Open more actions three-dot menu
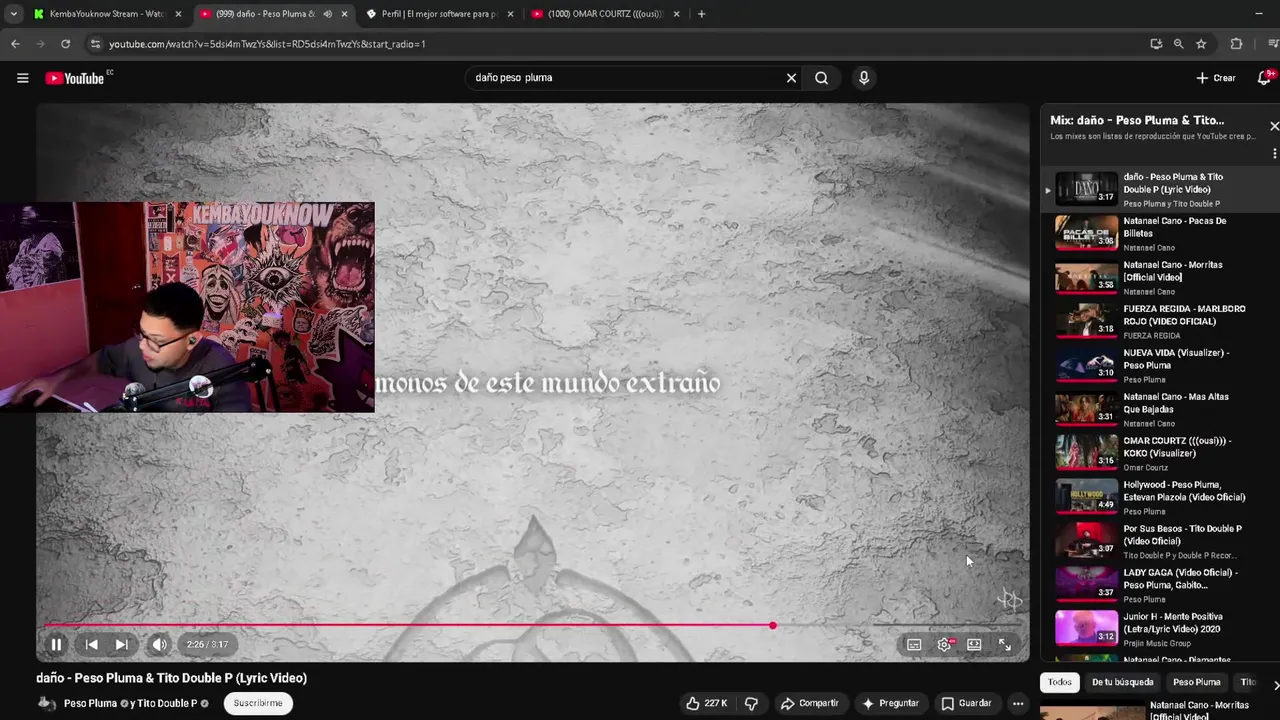 pyautogui.click(x=1018, y=703)
